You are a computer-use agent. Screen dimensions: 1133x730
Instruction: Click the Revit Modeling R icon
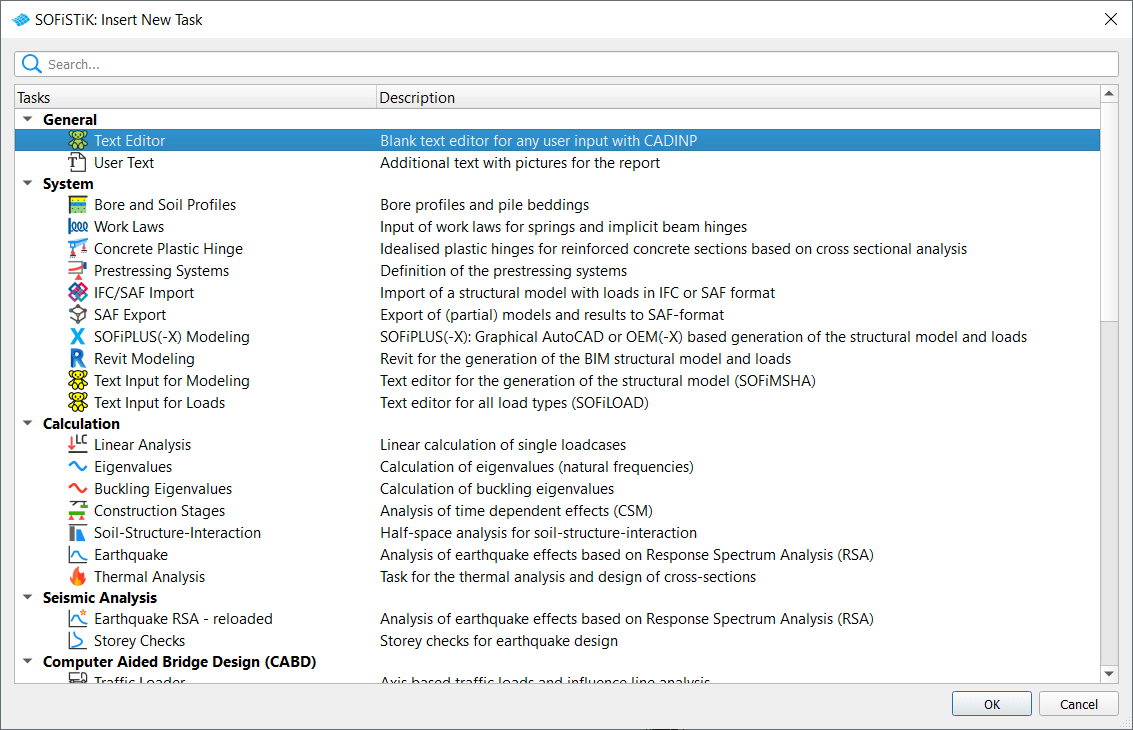point(78,358)
